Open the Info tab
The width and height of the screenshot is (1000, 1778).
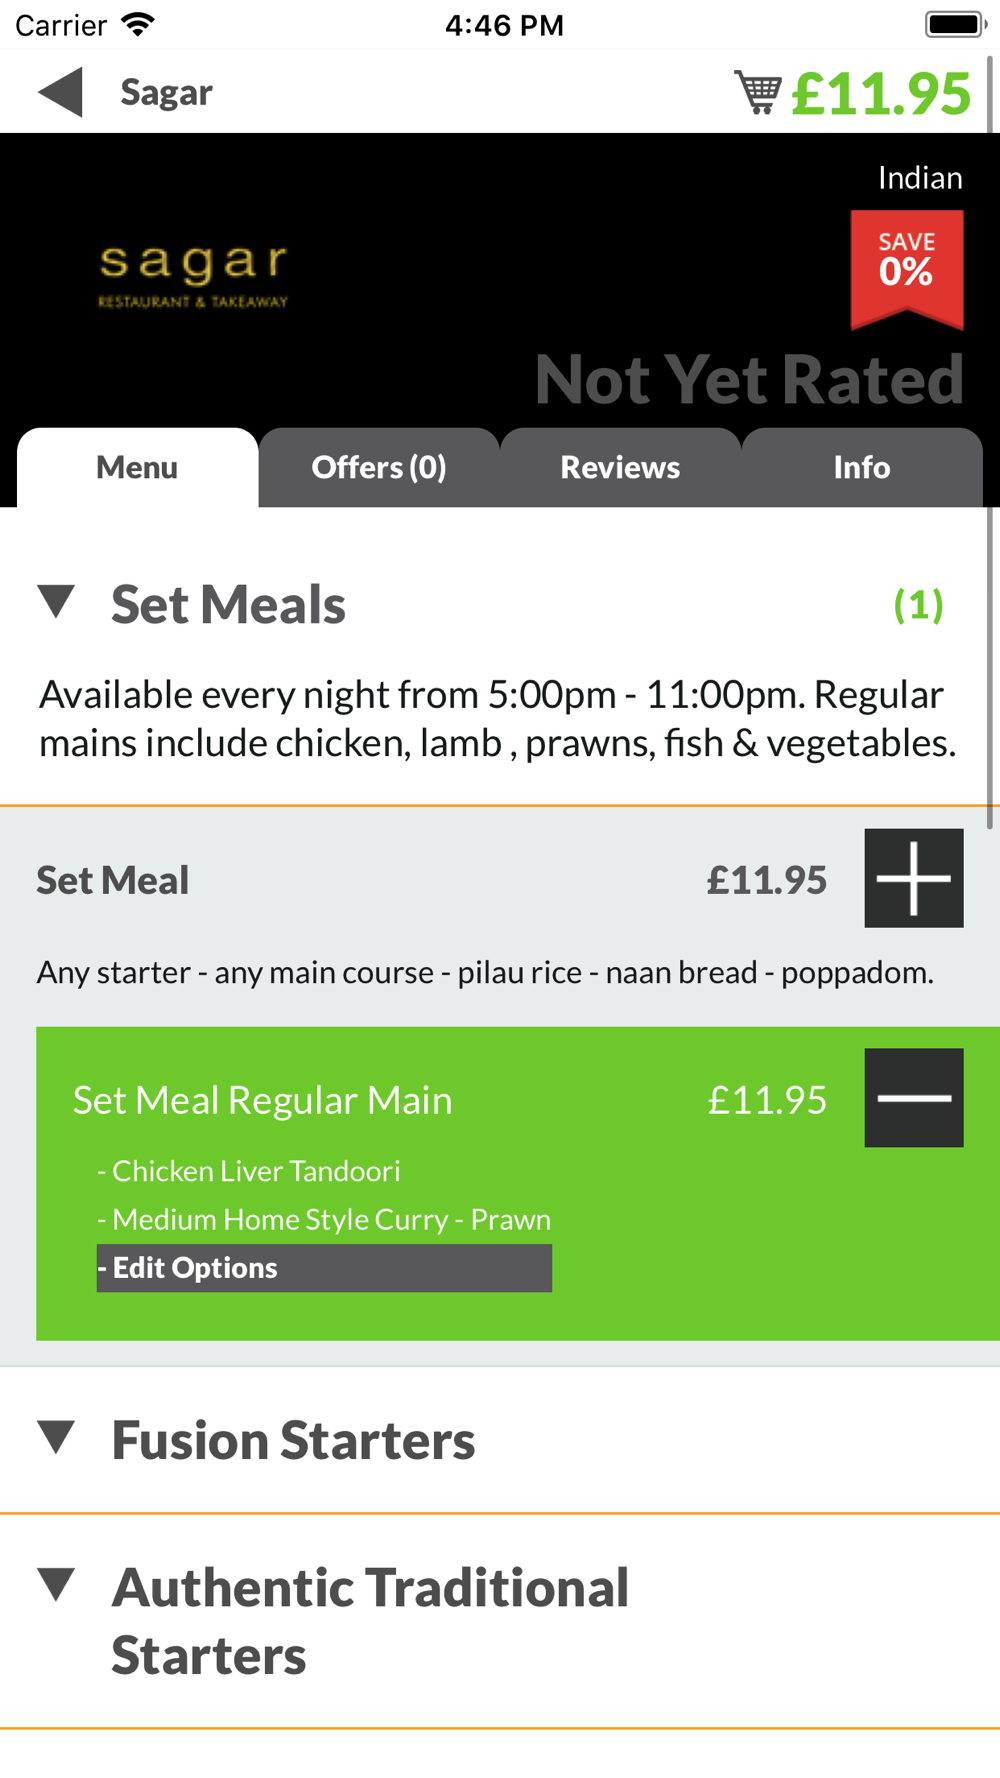pyautogui.click(x=862, y=467)
